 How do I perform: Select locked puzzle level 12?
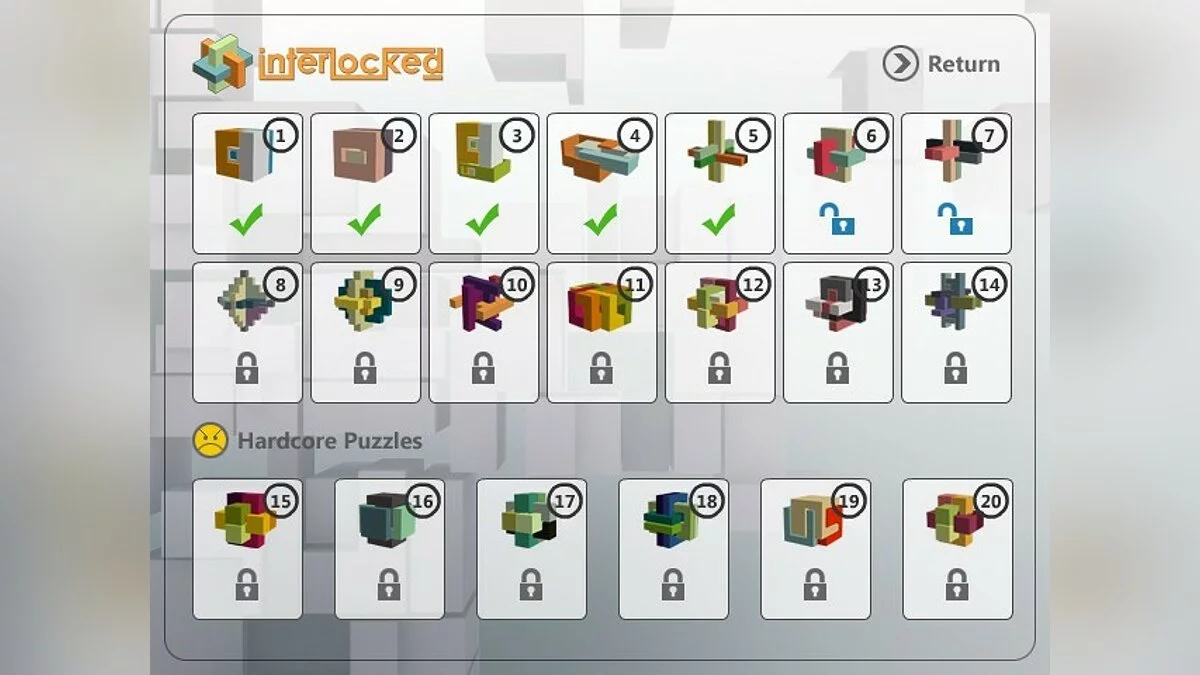(x=720, y=333)
